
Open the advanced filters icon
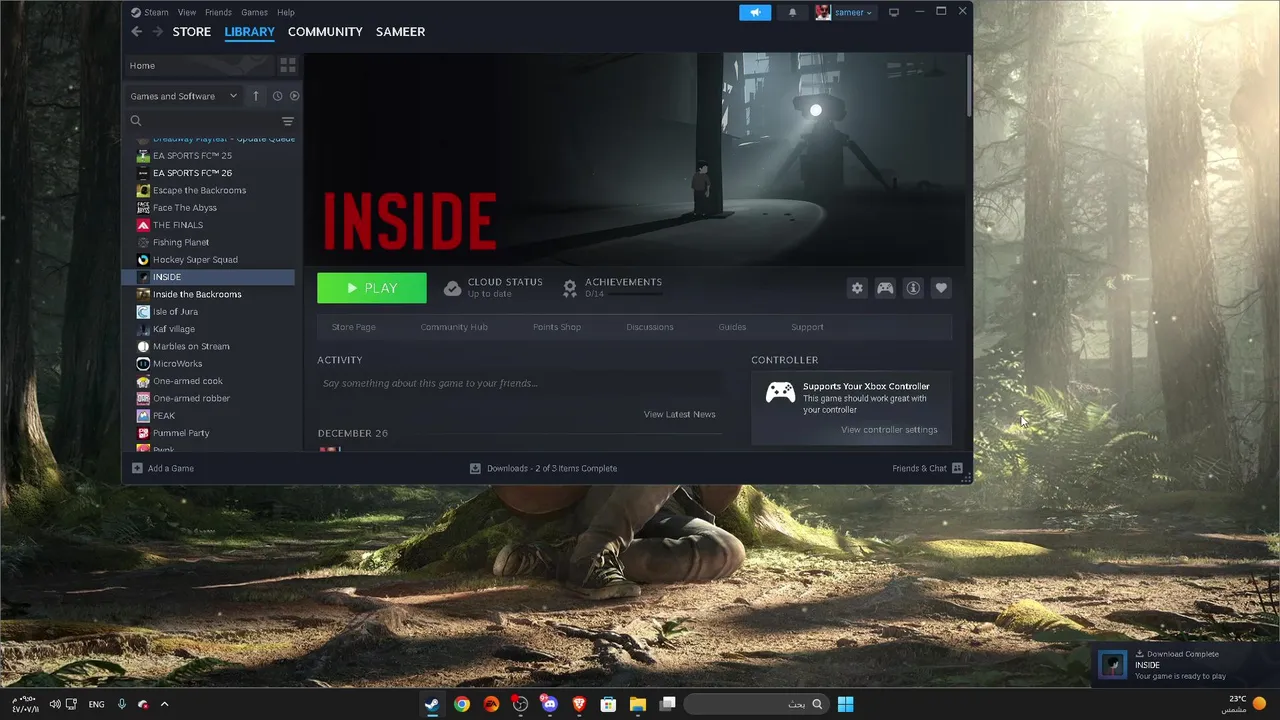click(288, 121)
